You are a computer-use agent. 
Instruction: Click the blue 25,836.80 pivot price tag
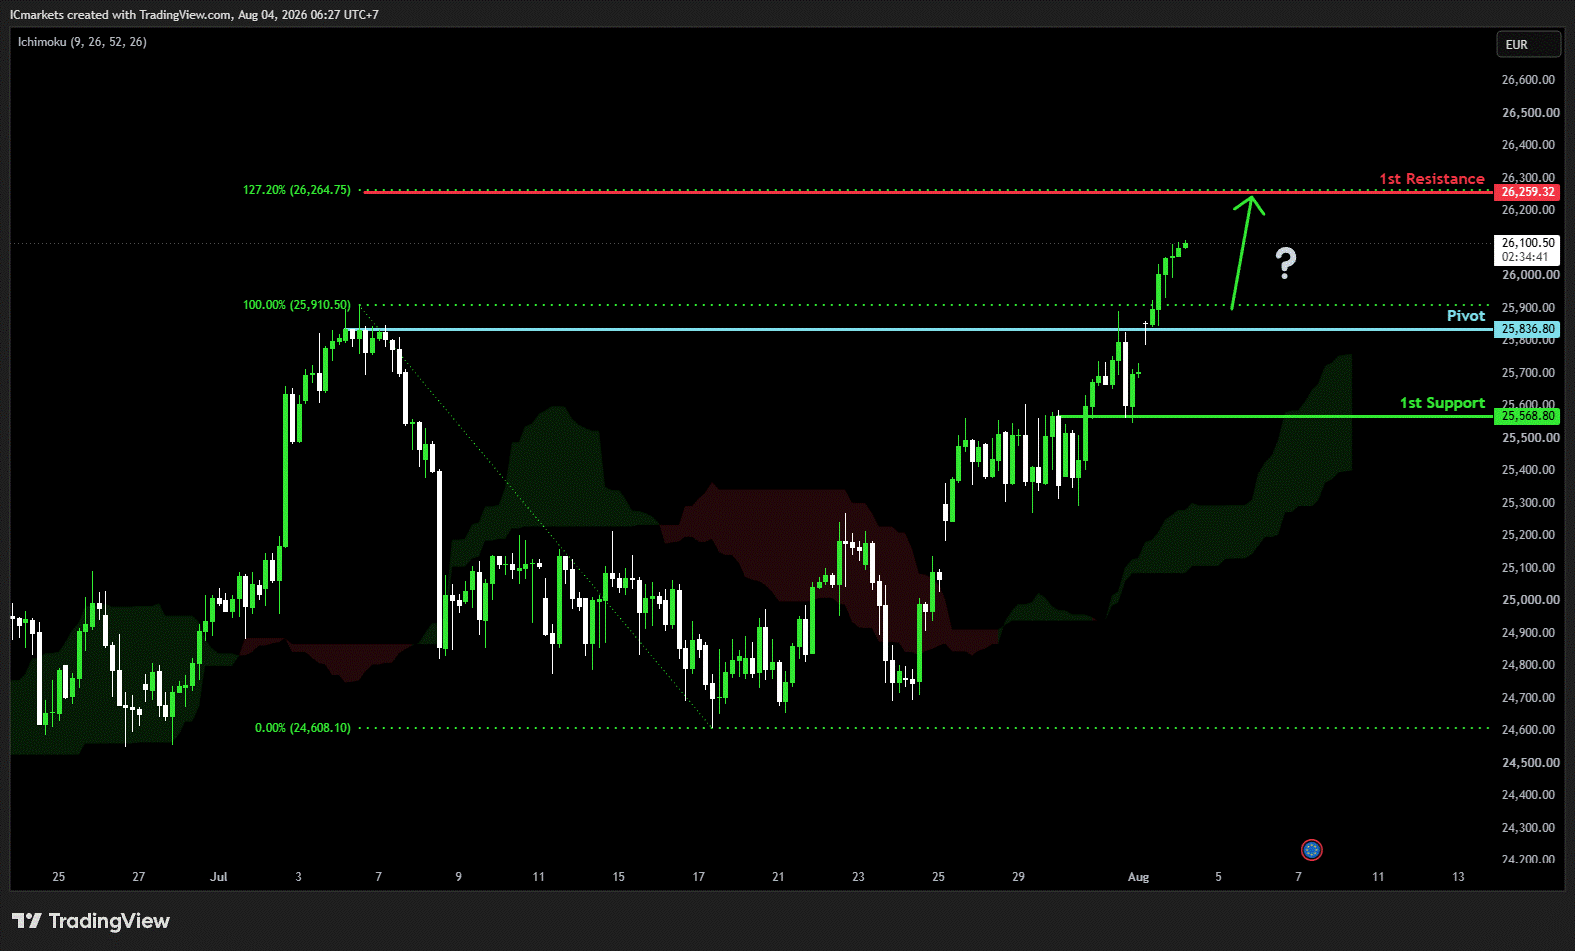pyautogui.click(x=1527, y=329)
